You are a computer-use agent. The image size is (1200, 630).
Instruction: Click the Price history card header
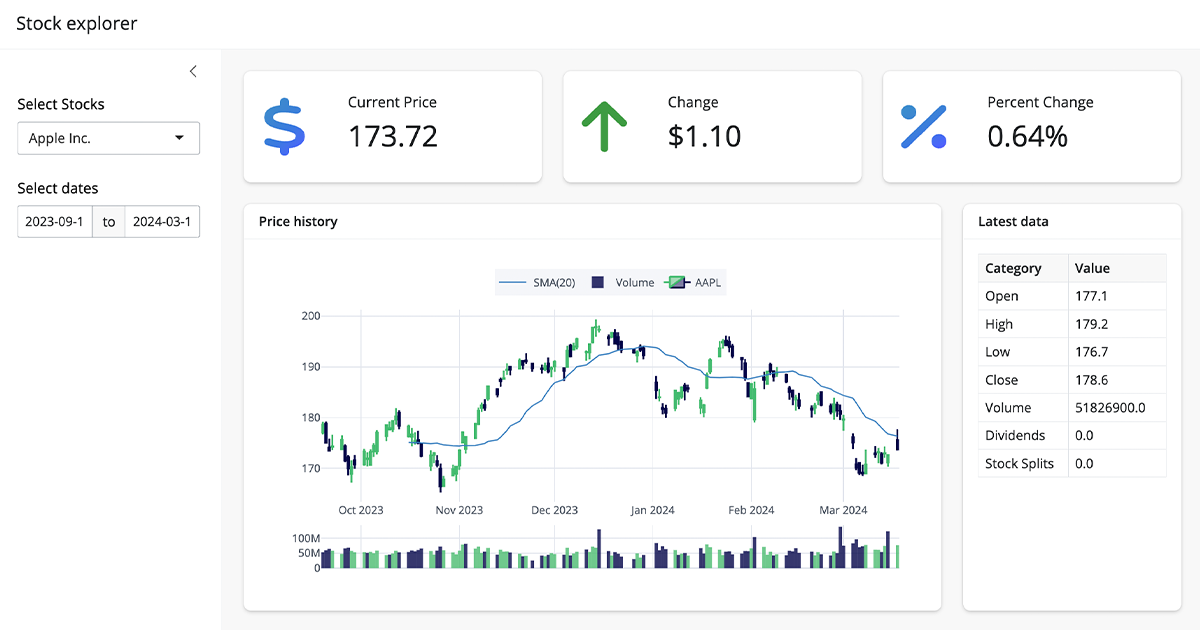(298, 222)
